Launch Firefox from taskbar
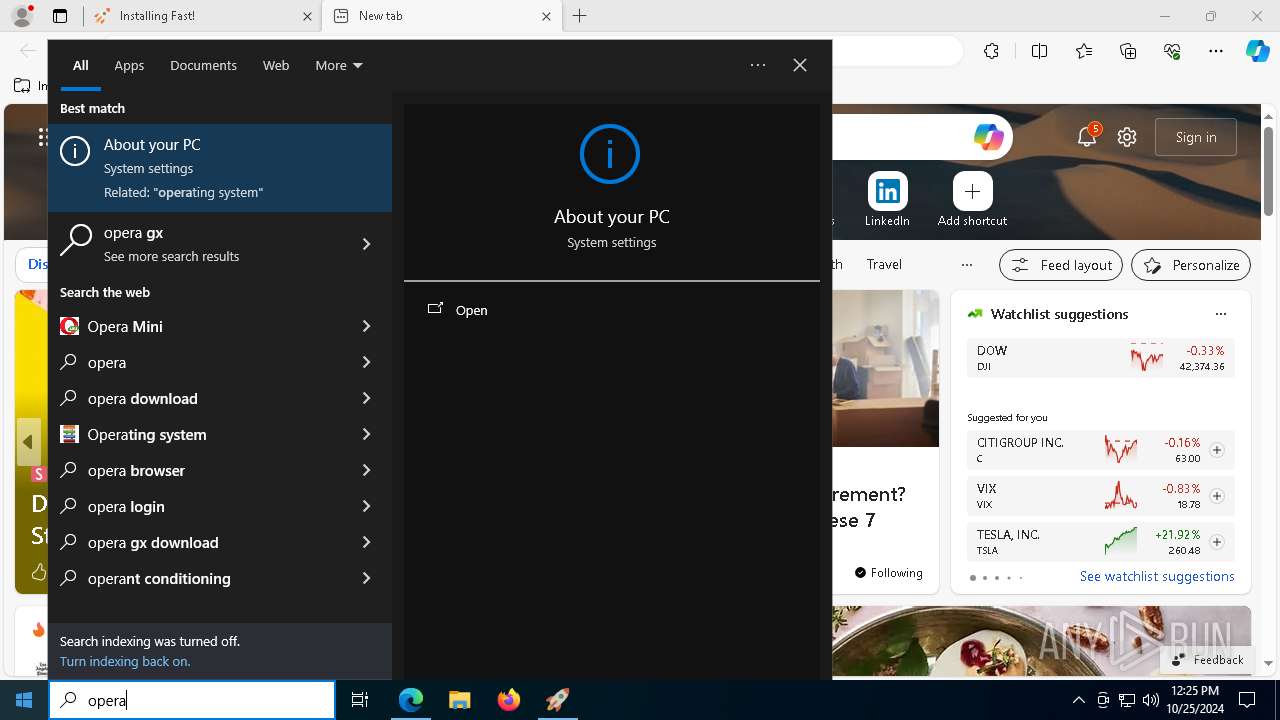 pyautogui.click(x=508, y=700)
